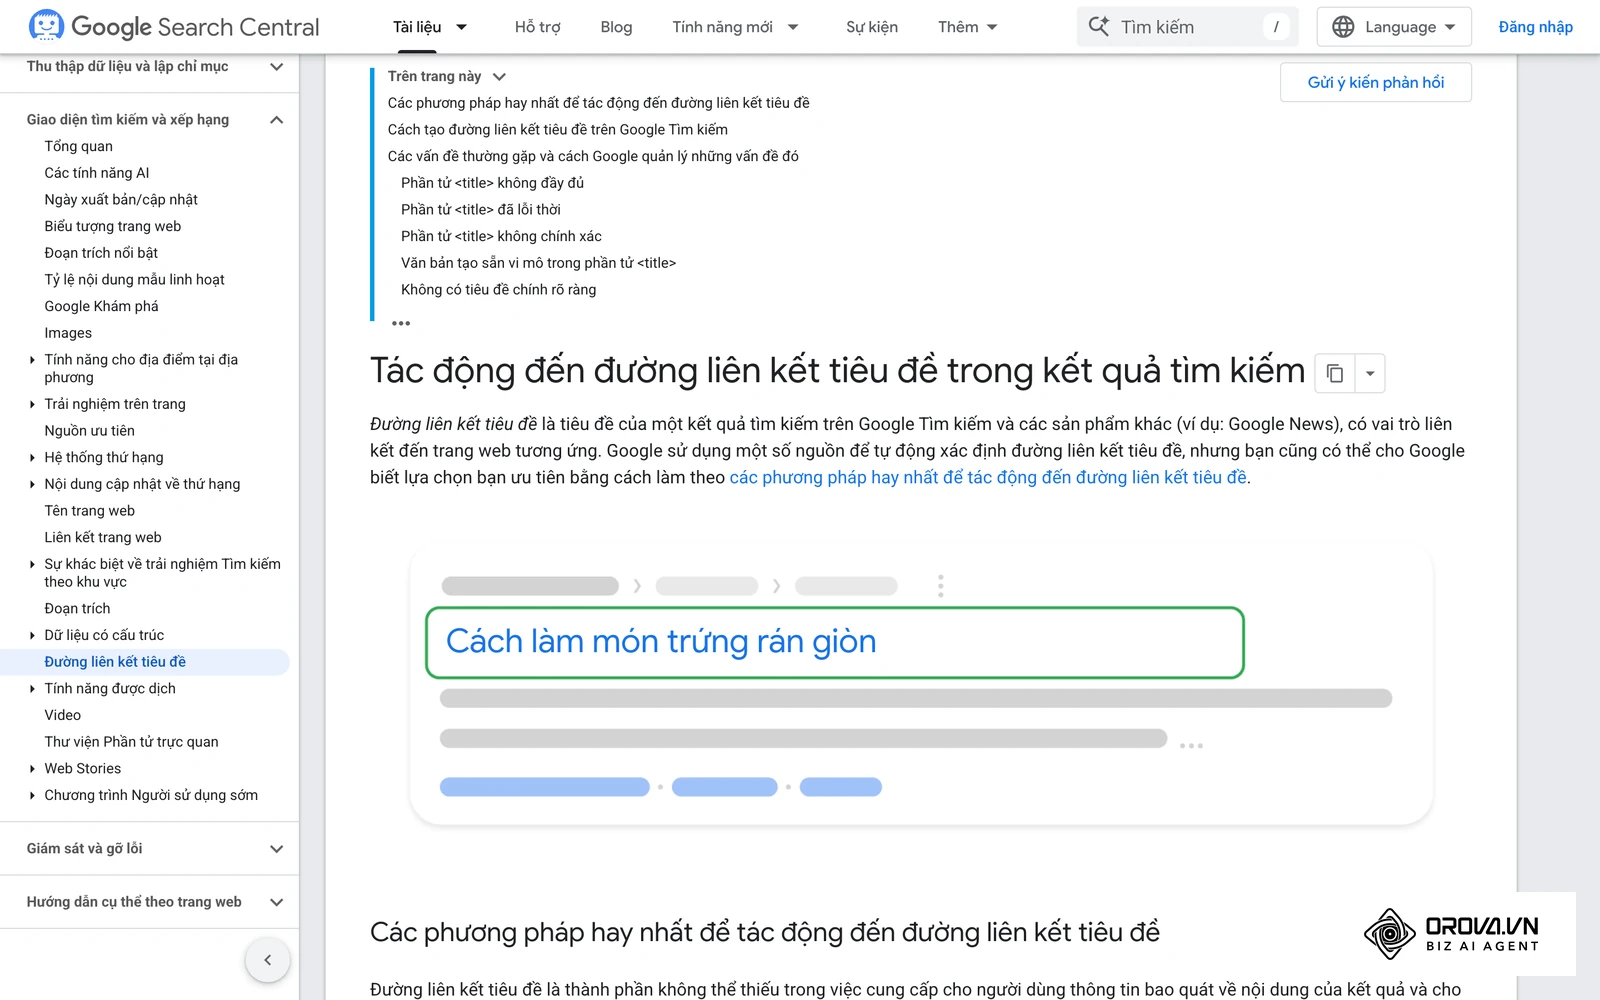Open Google Khám phá item
Image resolution: width=1600 pixels, height=1000 pixels.
coord(101,306)
